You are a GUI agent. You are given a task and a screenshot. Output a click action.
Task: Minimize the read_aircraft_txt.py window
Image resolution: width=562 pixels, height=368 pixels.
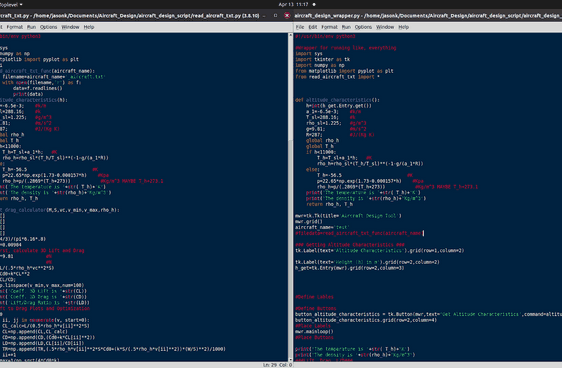click(265, 16)
